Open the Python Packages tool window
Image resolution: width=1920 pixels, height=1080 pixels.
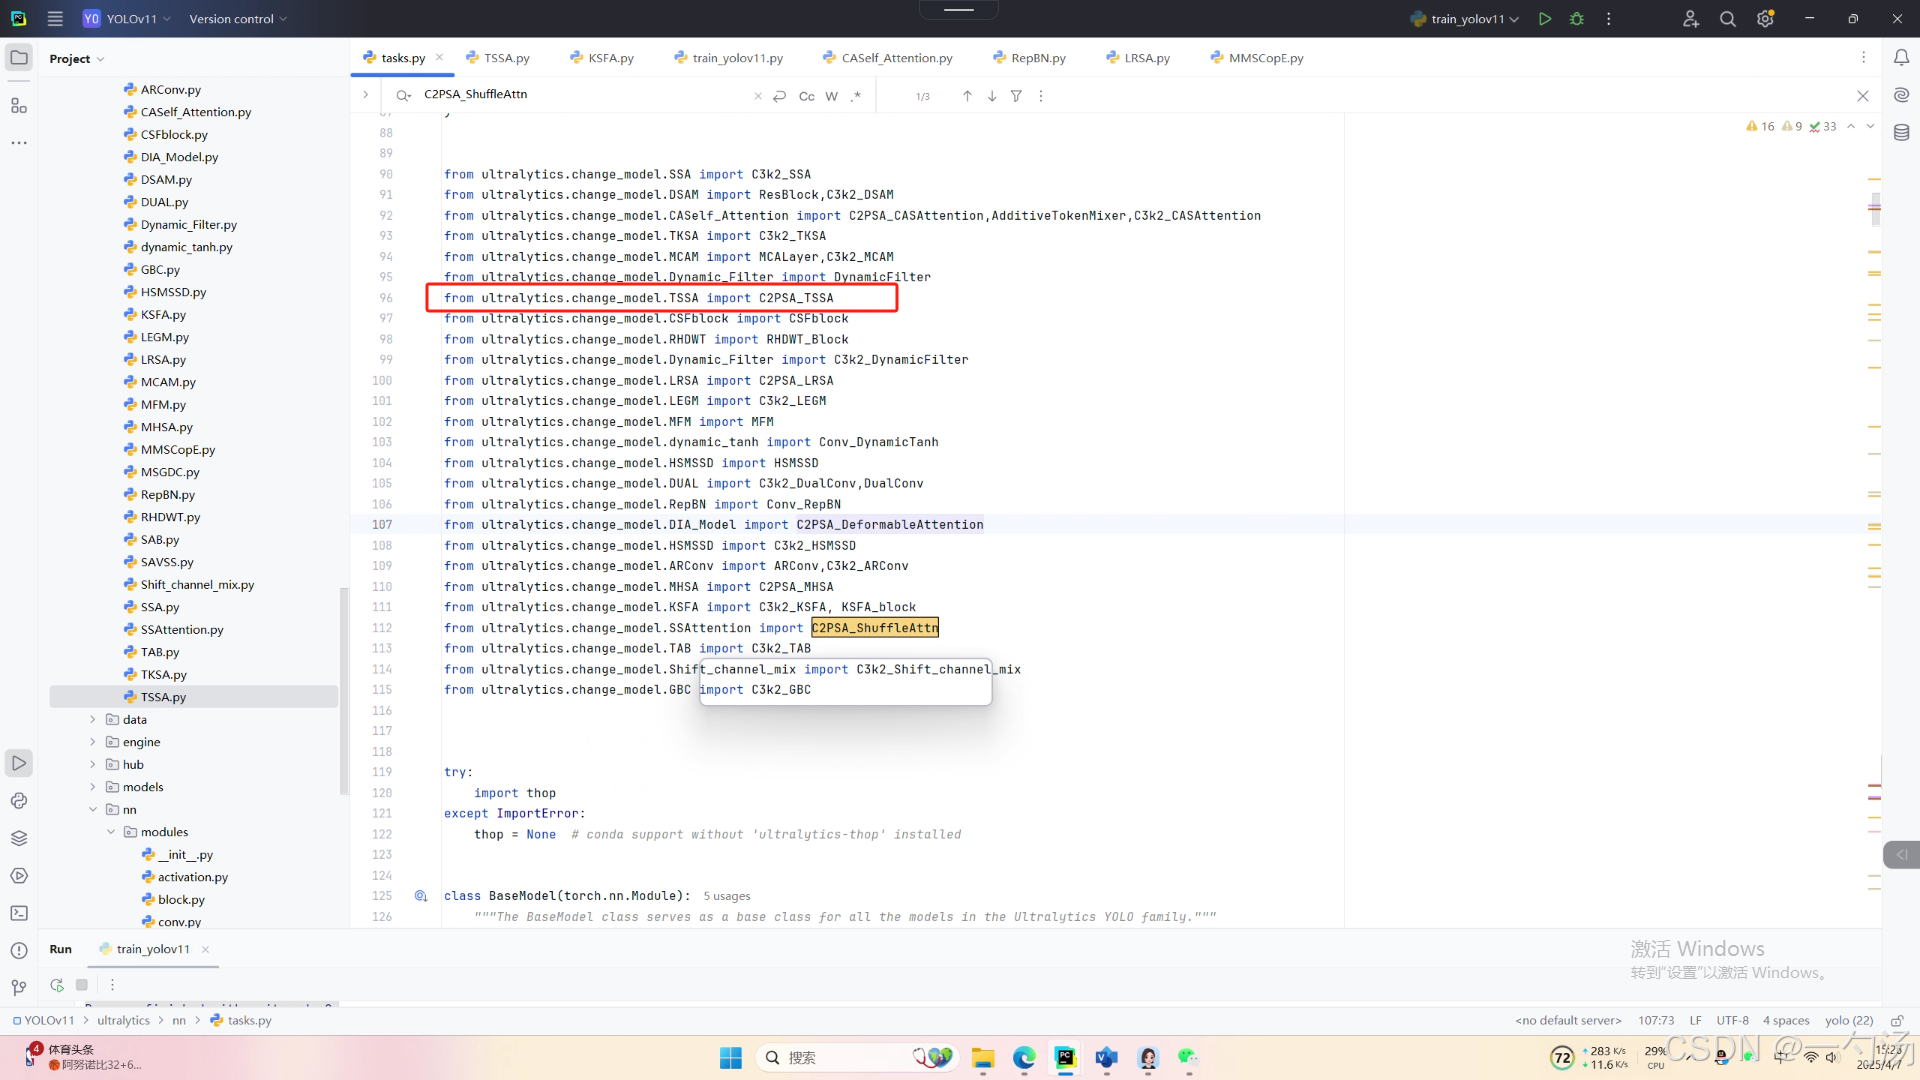tap(19, 838)
